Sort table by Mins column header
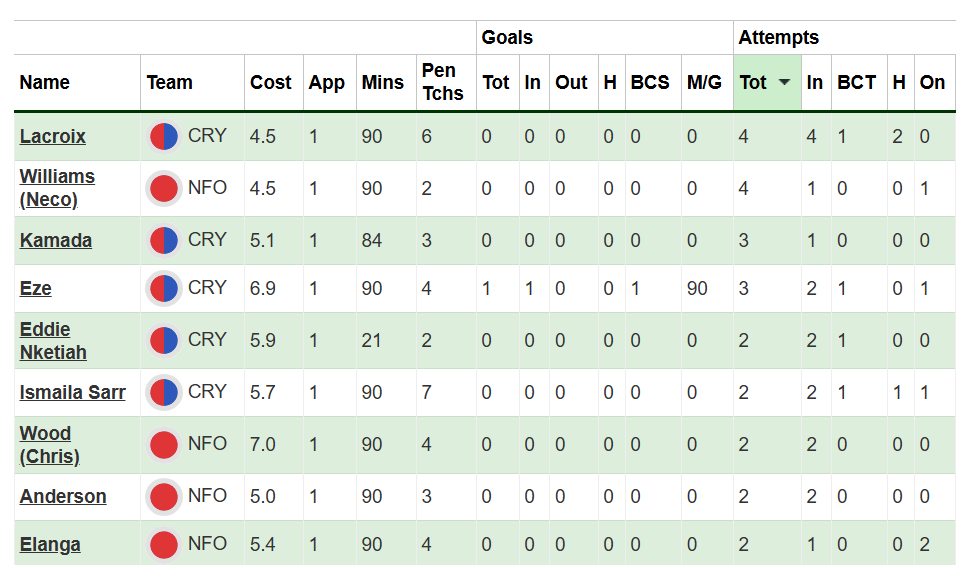This screenshot has width=956, height=565. click(383, 83)
